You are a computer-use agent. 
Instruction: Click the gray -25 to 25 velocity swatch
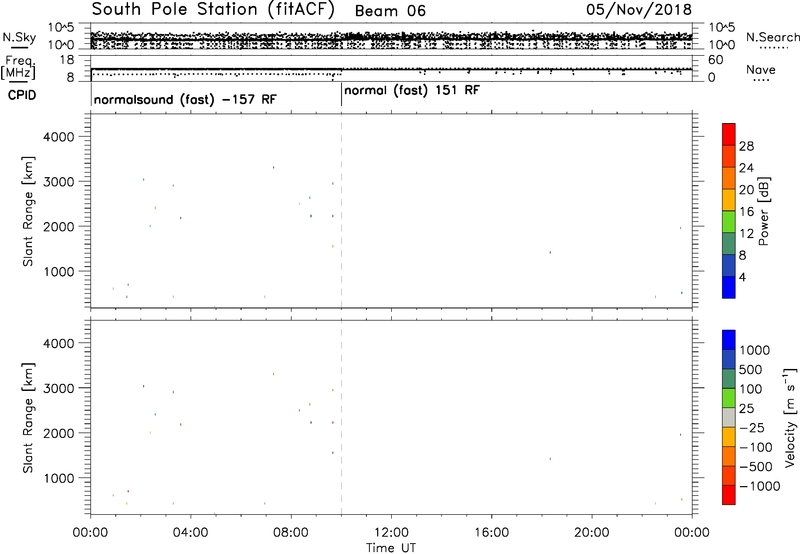729,418
